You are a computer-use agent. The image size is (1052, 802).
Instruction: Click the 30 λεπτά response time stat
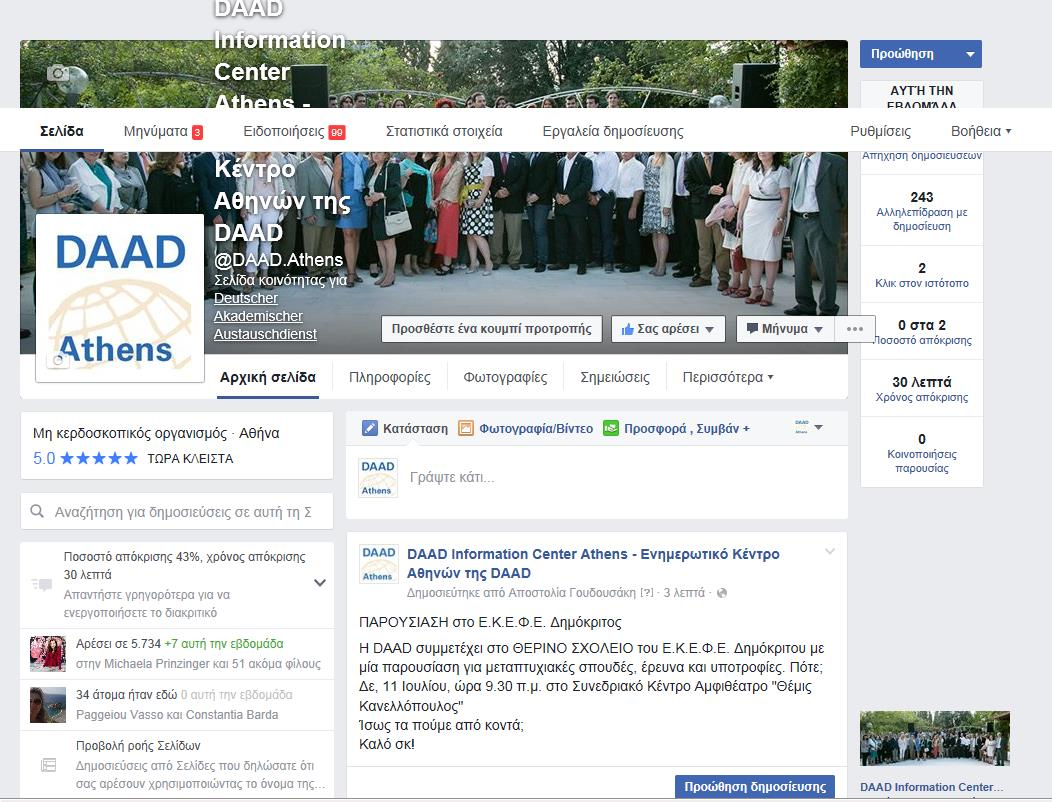[x=922, y=389]
